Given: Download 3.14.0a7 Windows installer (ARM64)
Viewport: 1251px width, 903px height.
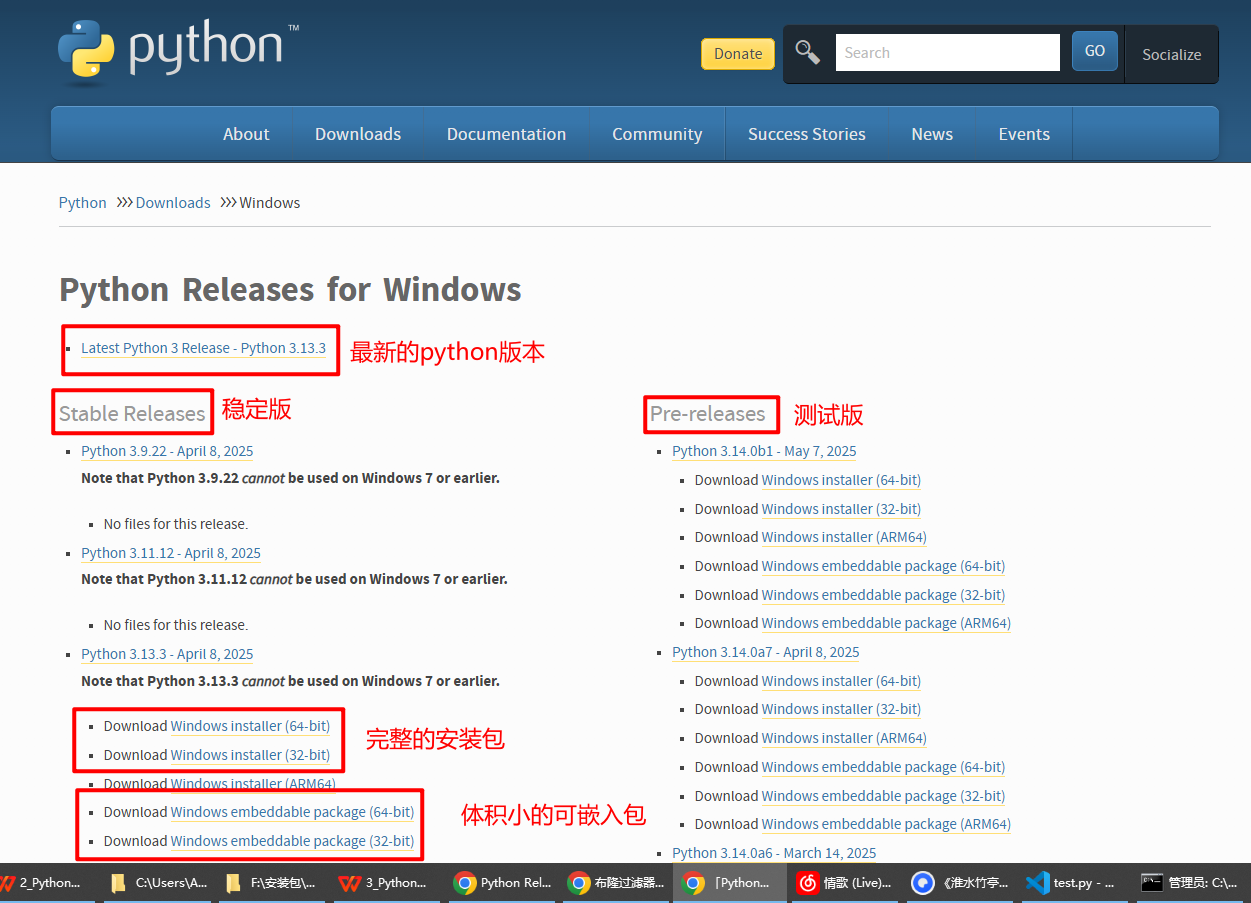Looking at the screenshot, I should pyautogui.click(x=844, y=738).
